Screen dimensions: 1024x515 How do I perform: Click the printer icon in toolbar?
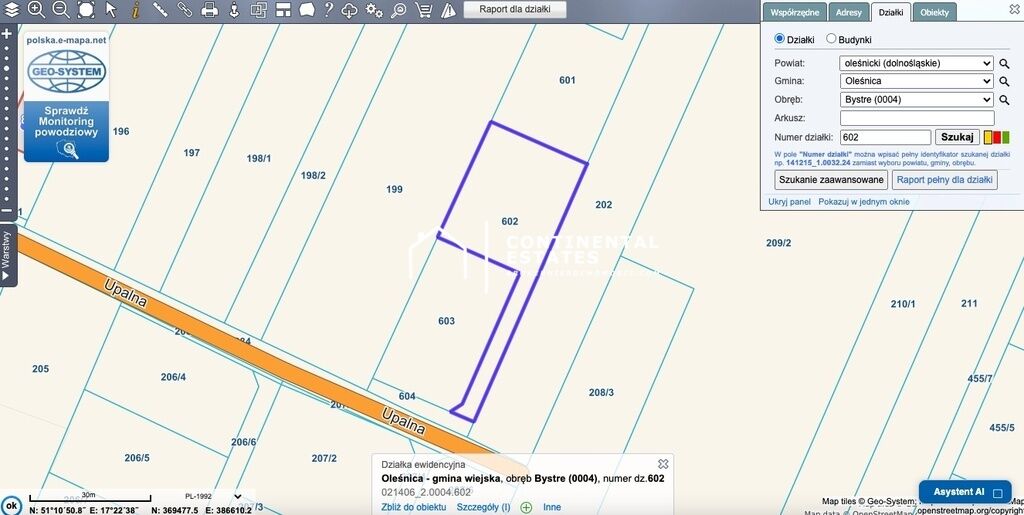(209, 10)
